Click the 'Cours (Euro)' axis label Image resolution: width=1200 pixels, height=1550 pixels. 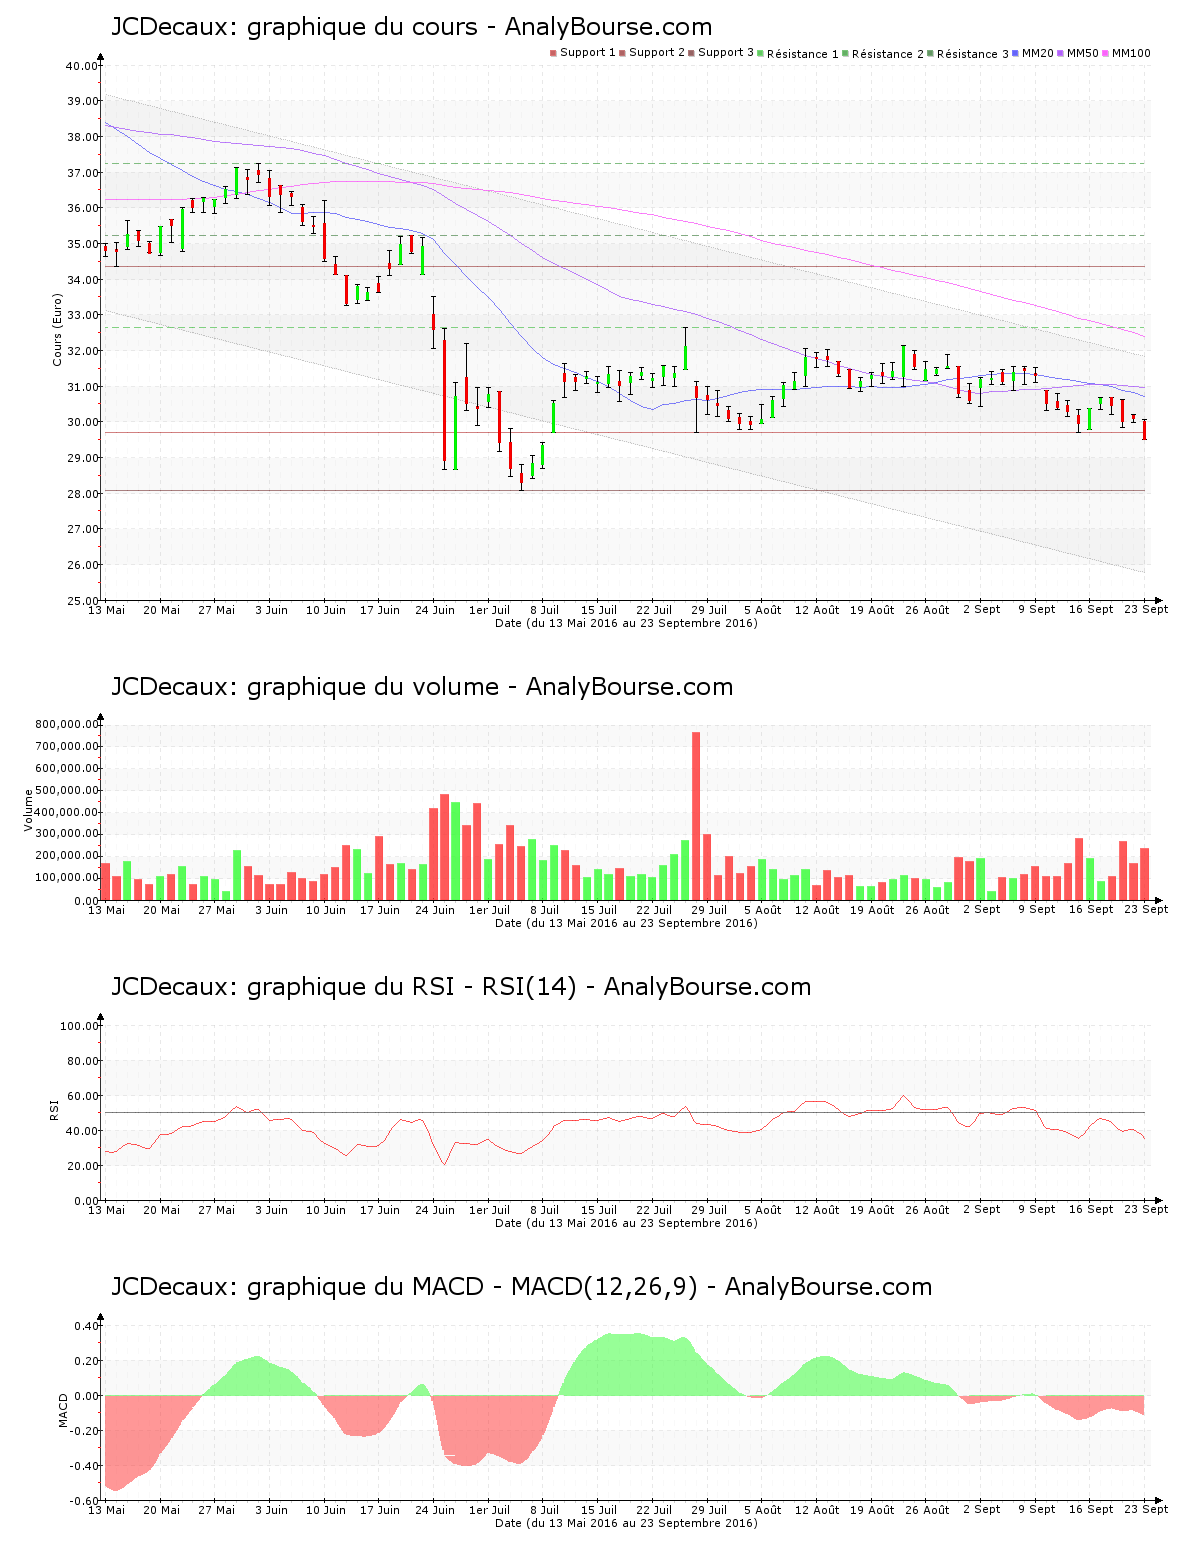point(58,330)
